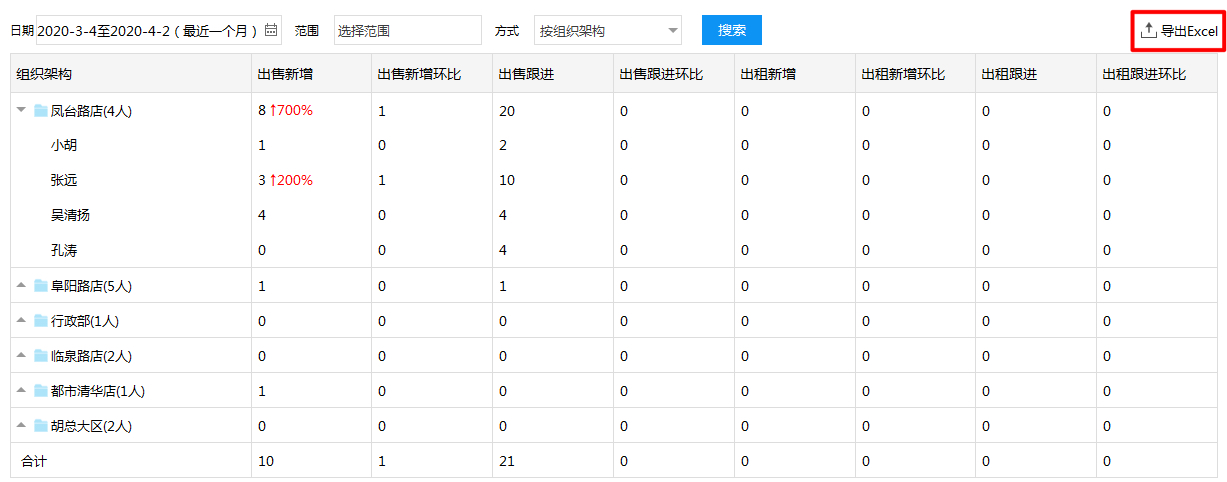1227x482 pixels.
Task: Expand the 胡总大区(2人) tree node
Action: (21, 426)
